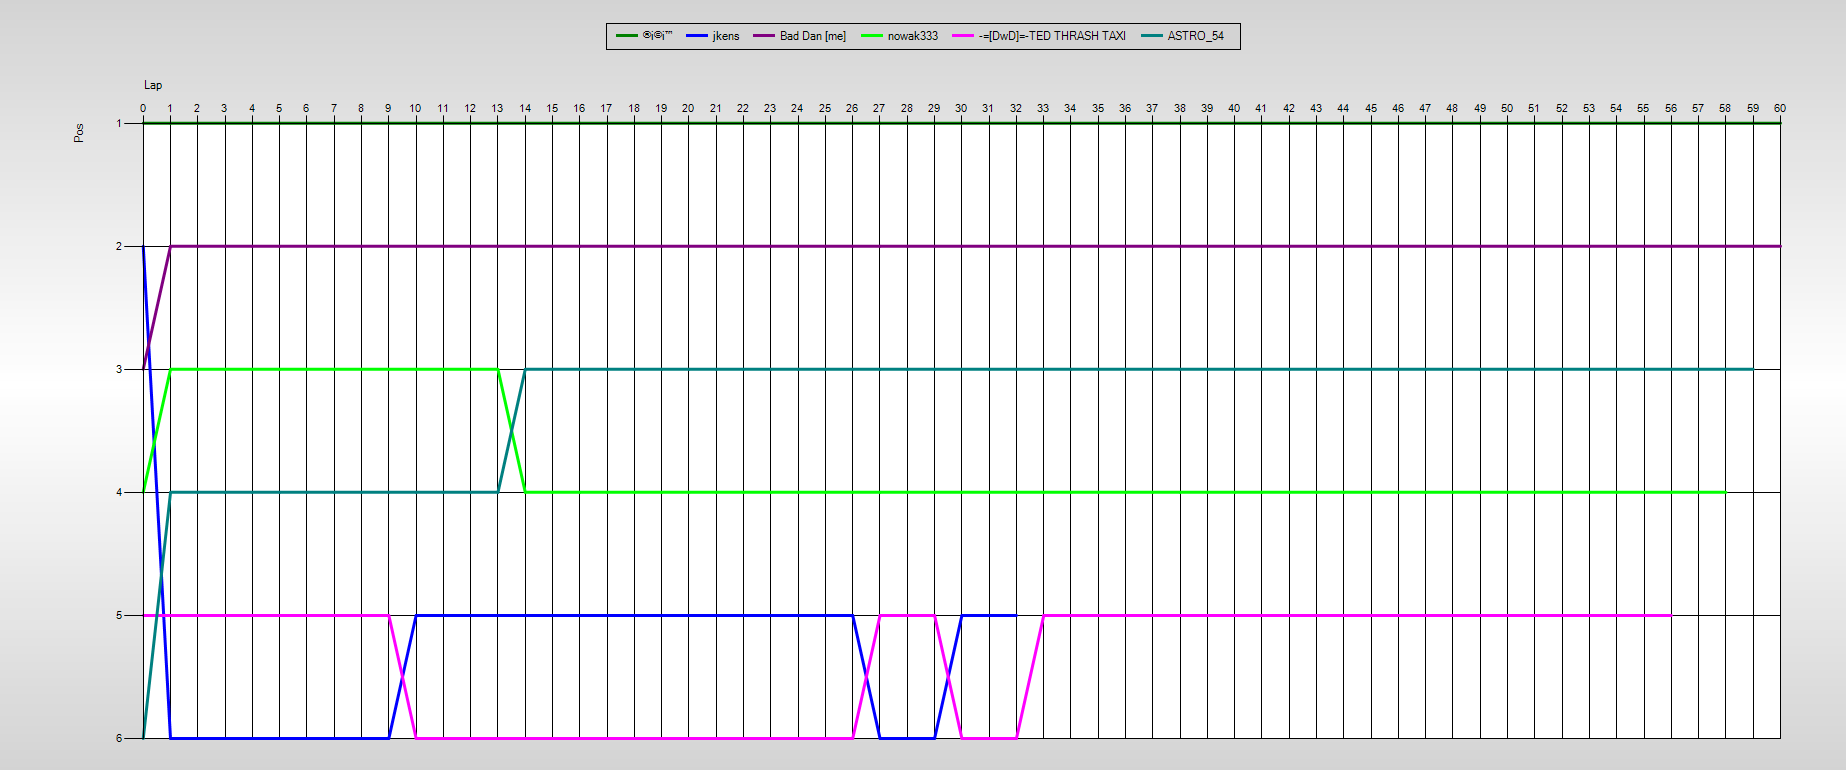Click the blue jkens legend color line
1846x770 pixels.
tap(697, 36)
